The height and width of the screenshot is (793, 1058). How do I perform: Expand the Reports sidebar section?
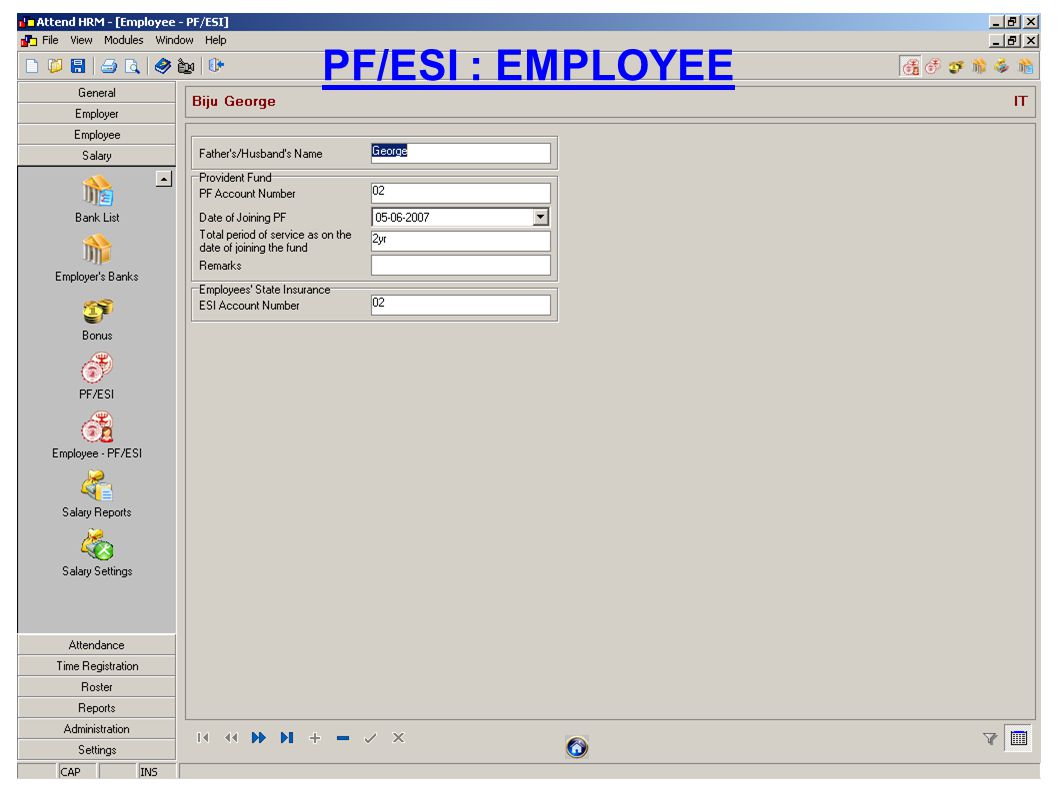click(x=96, y=707)
